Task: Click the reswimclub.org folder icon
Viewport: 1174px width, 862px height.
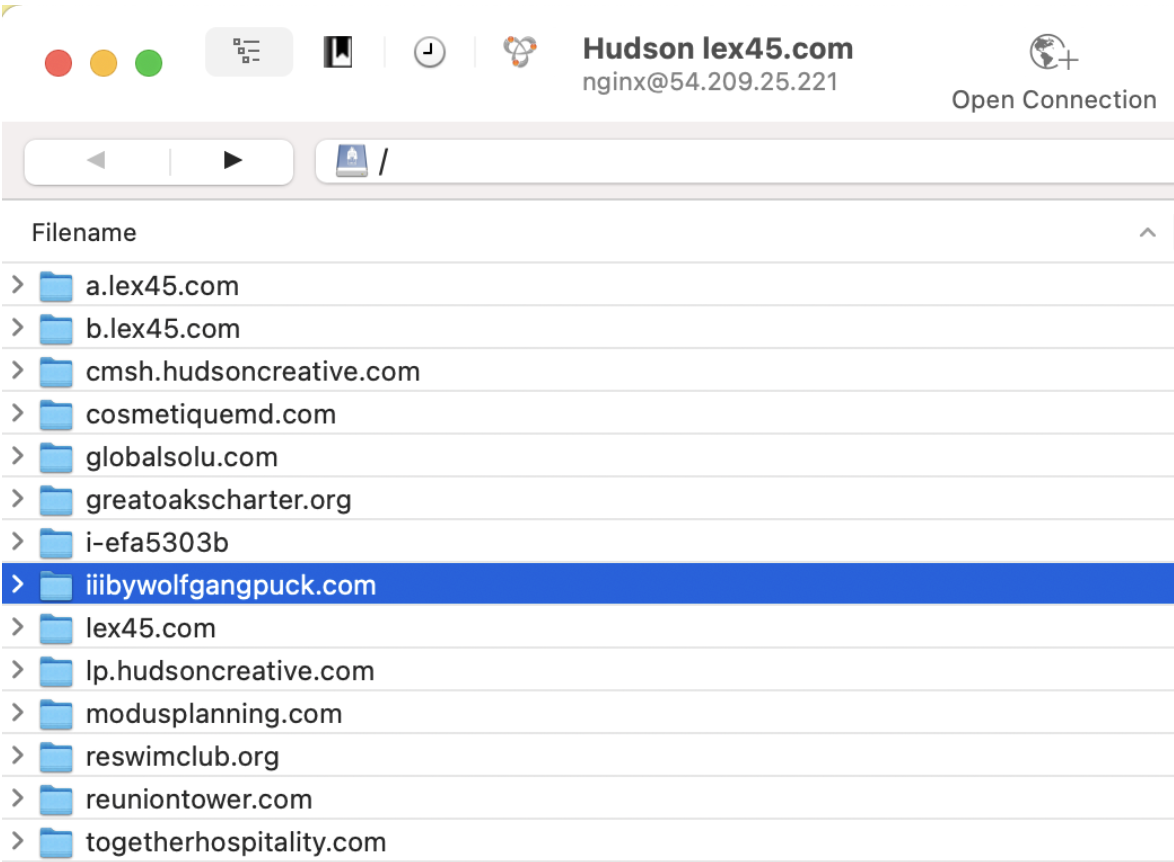Action: coord(56,756)
